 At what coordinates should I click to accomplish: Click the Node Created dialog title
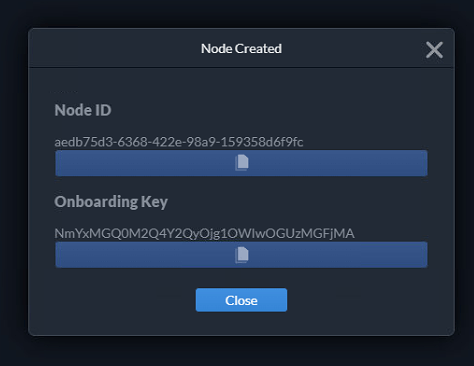point(241,49)
